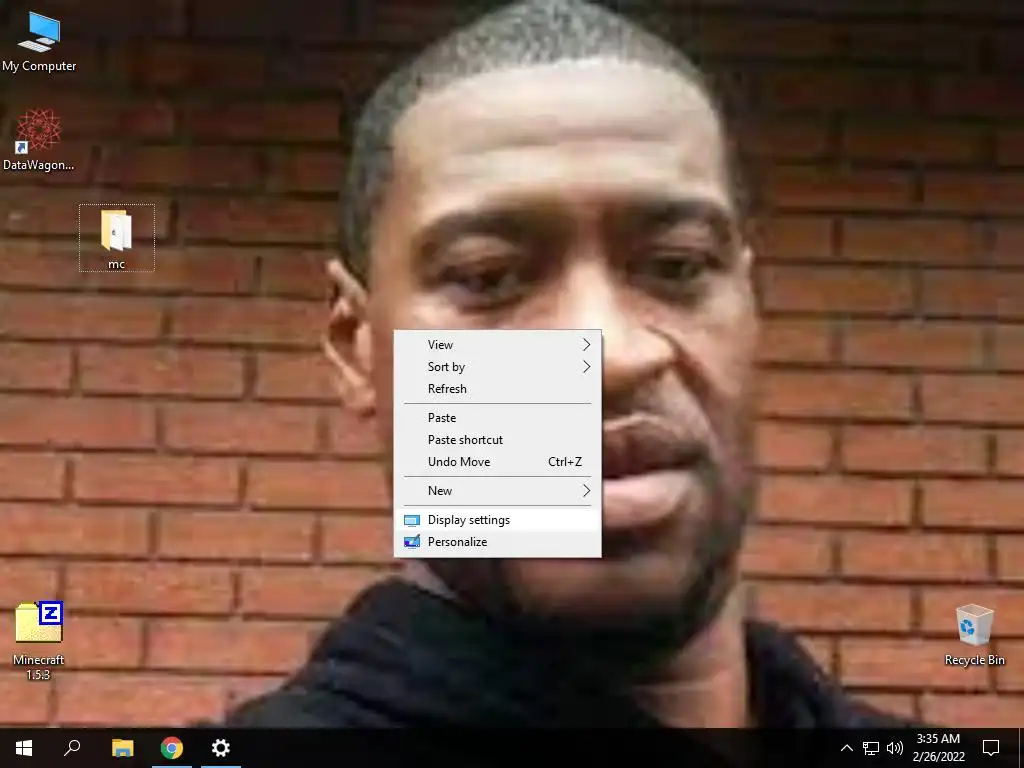Choose Undo Move in context menu
The width and height of the screenshot is (1024, 768).
click(x=498, y=462)
